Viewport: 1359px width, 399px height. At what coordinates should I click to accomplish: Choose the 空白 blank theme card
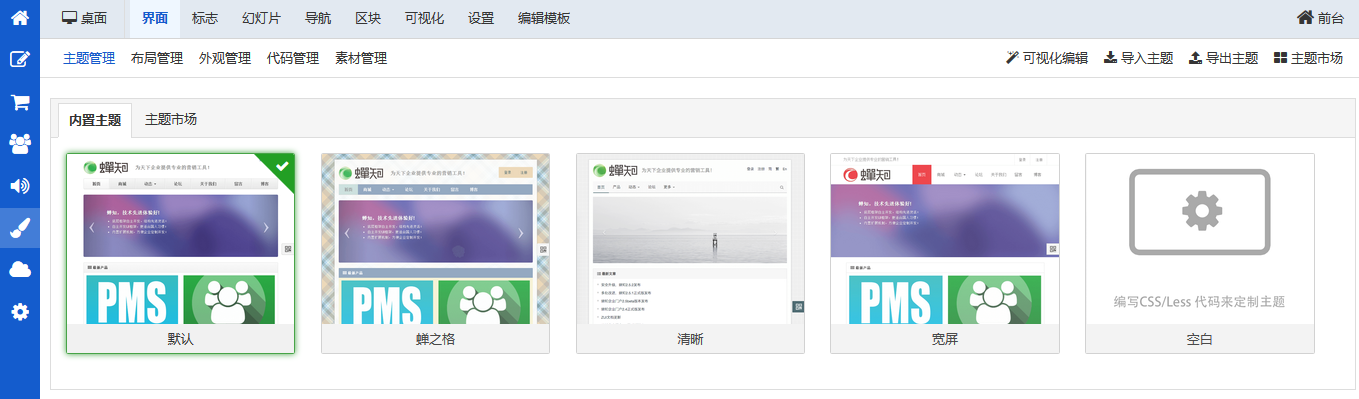1200,253
